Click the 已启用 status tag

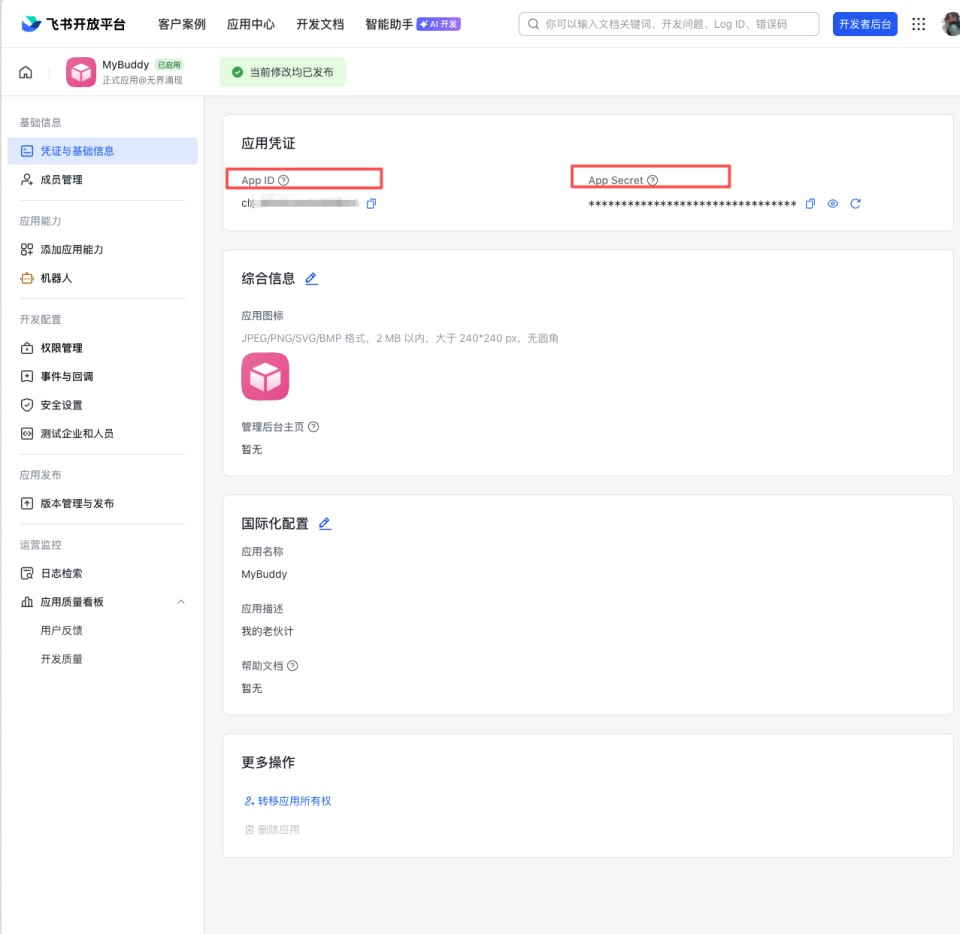[170, 64]
